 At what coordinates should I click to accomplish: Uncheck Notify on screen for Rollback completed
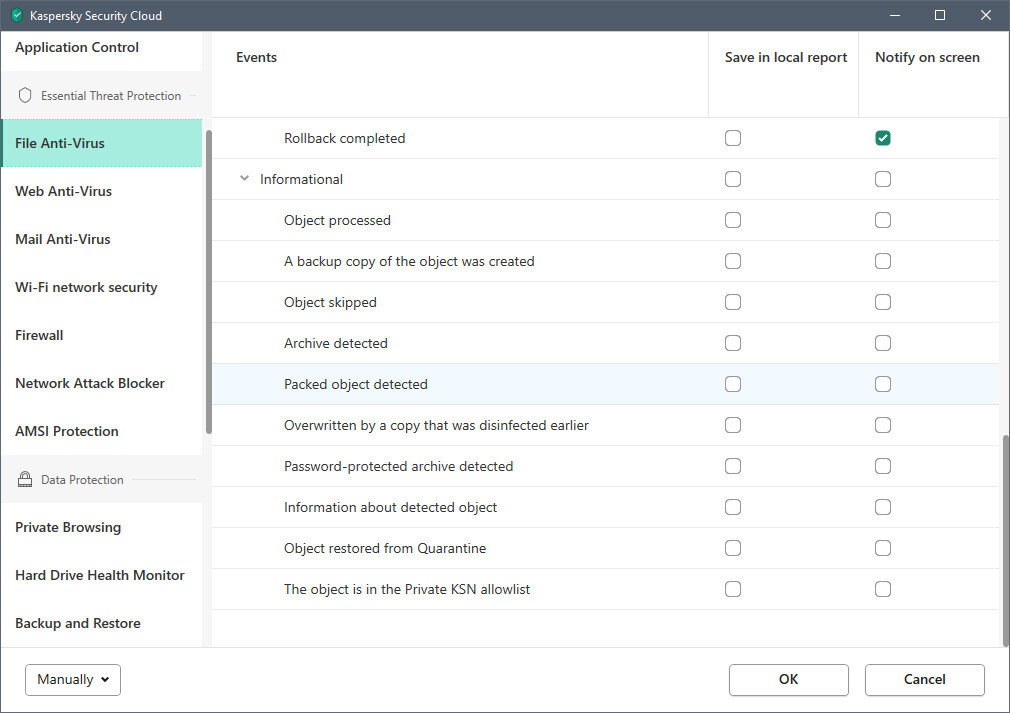[883, 138]
